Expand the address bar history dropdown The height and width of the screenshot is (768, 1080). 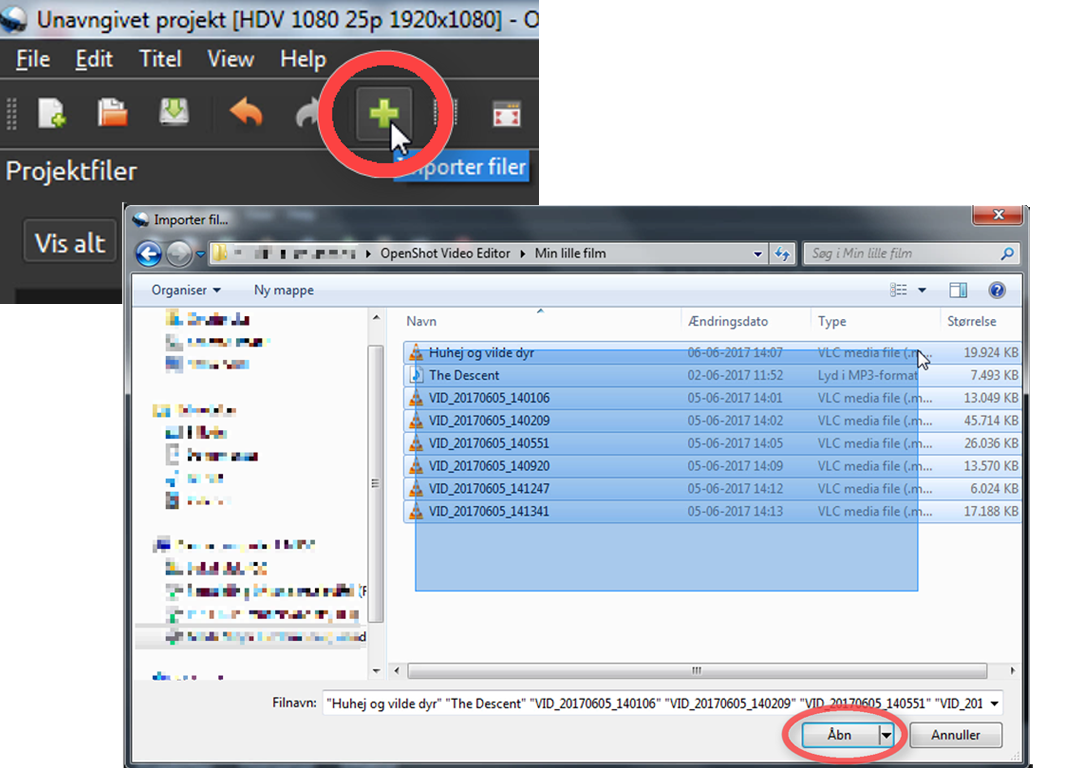(758, 253)
